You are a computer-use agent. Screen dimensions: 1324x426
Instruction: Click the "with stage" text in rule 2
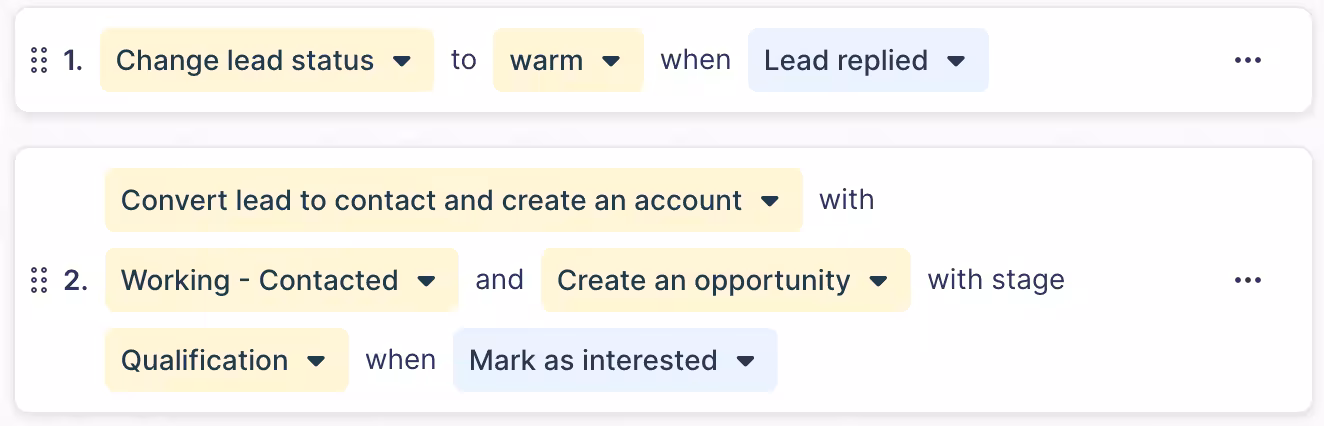[x=995, y=280]
